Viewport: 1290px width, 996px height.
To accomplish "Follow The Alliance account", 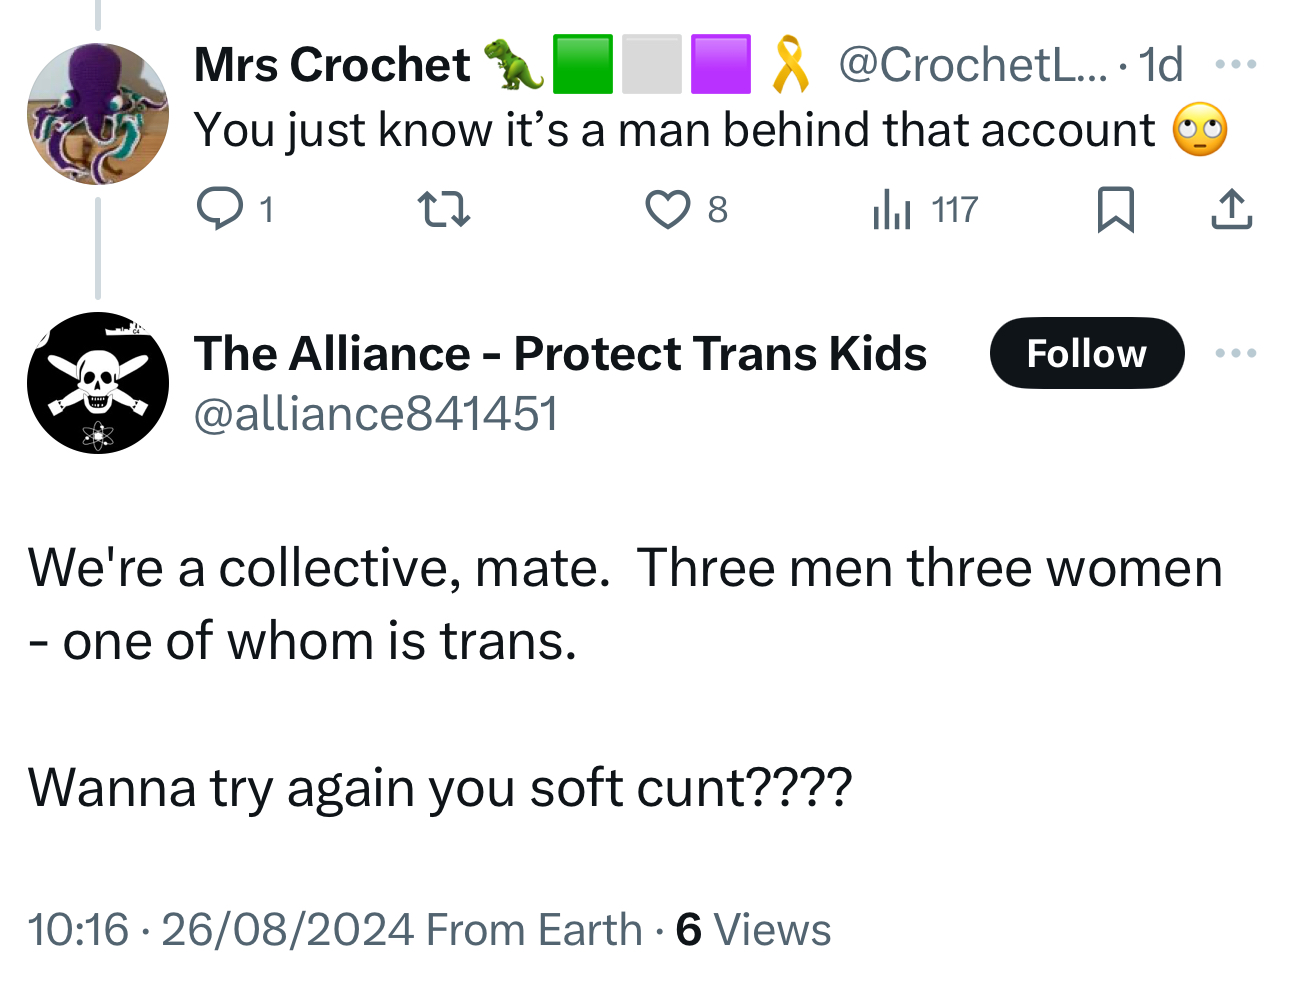I will pyautogui.click(x=1086, y=353).
